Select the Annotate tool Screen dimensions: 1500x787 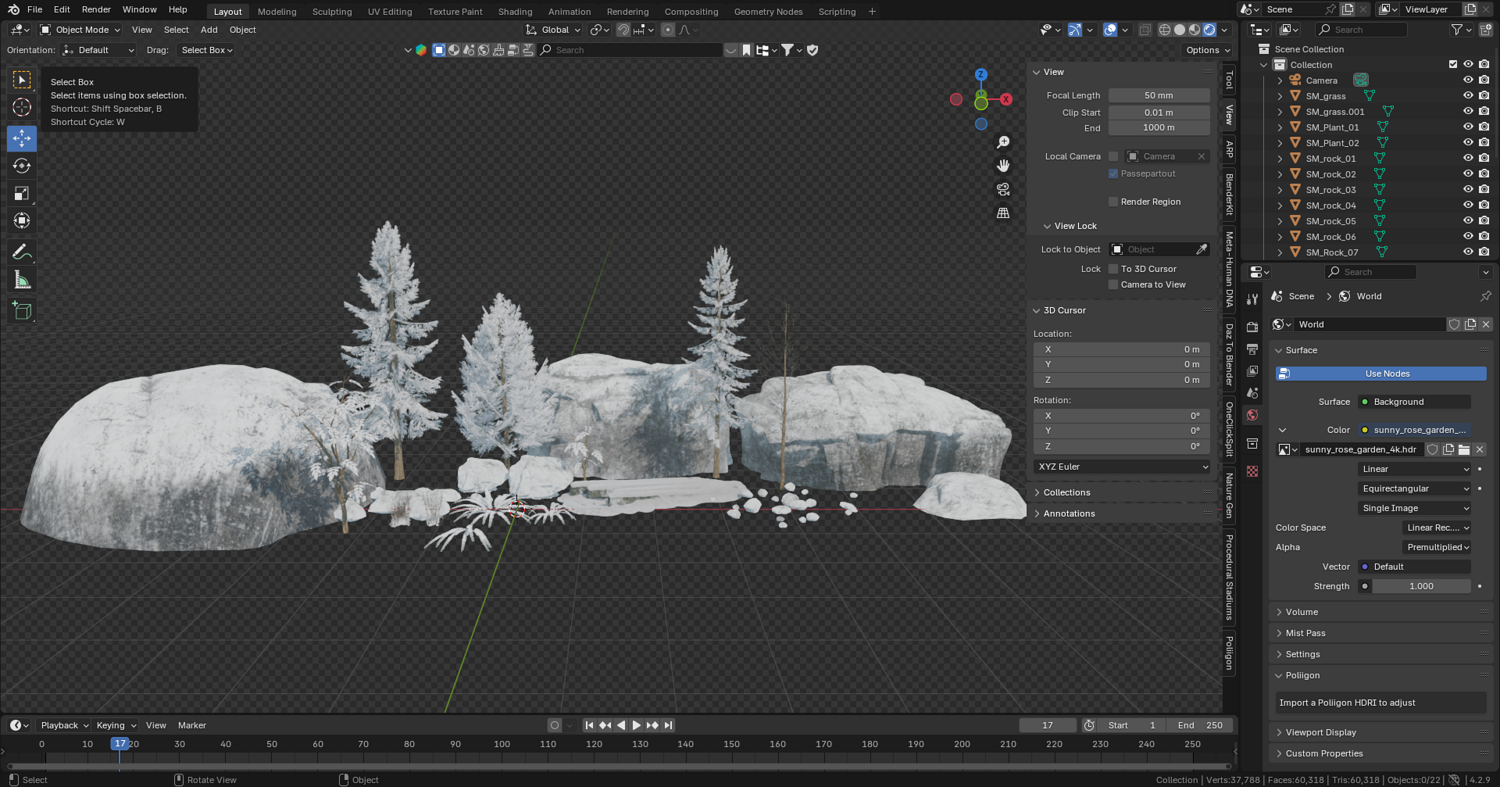(x=22, y=252)
